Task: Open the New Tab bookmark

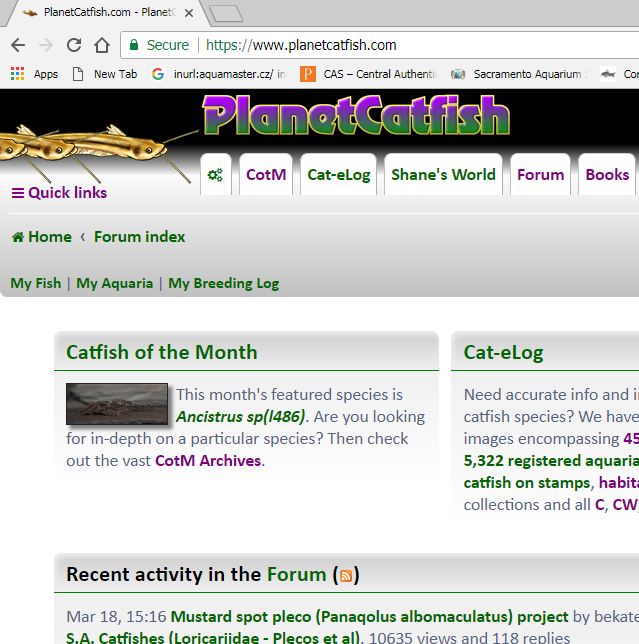Action: 105,74
